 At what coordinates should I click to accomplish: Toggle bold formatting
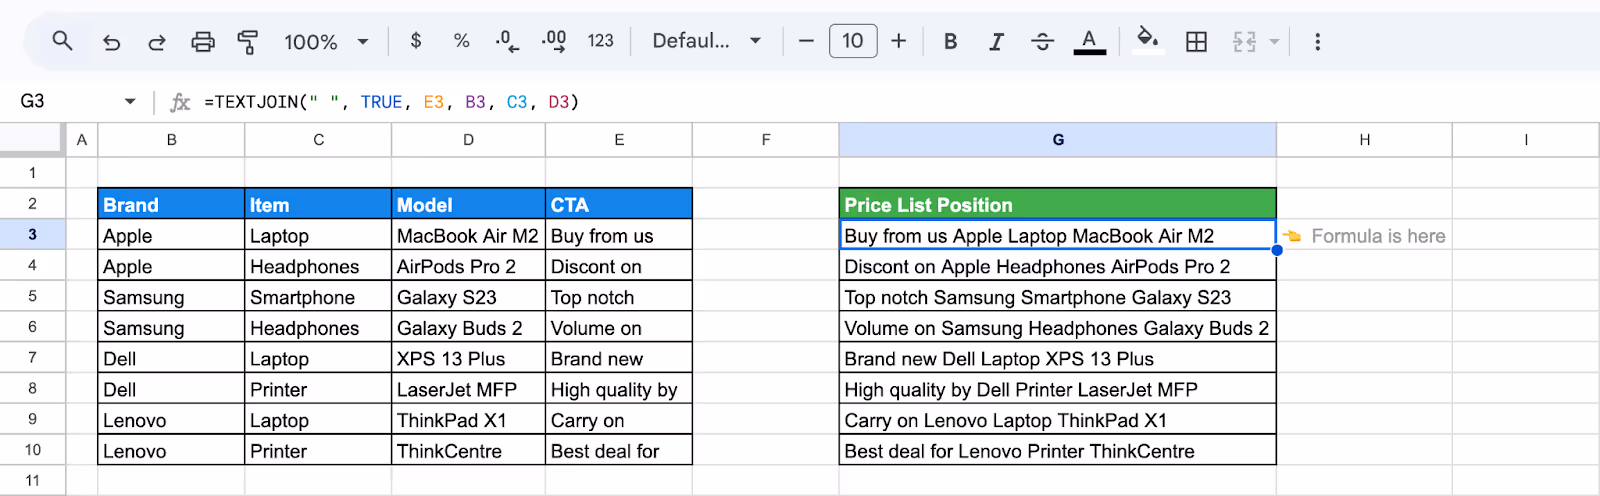coord(951,42)
